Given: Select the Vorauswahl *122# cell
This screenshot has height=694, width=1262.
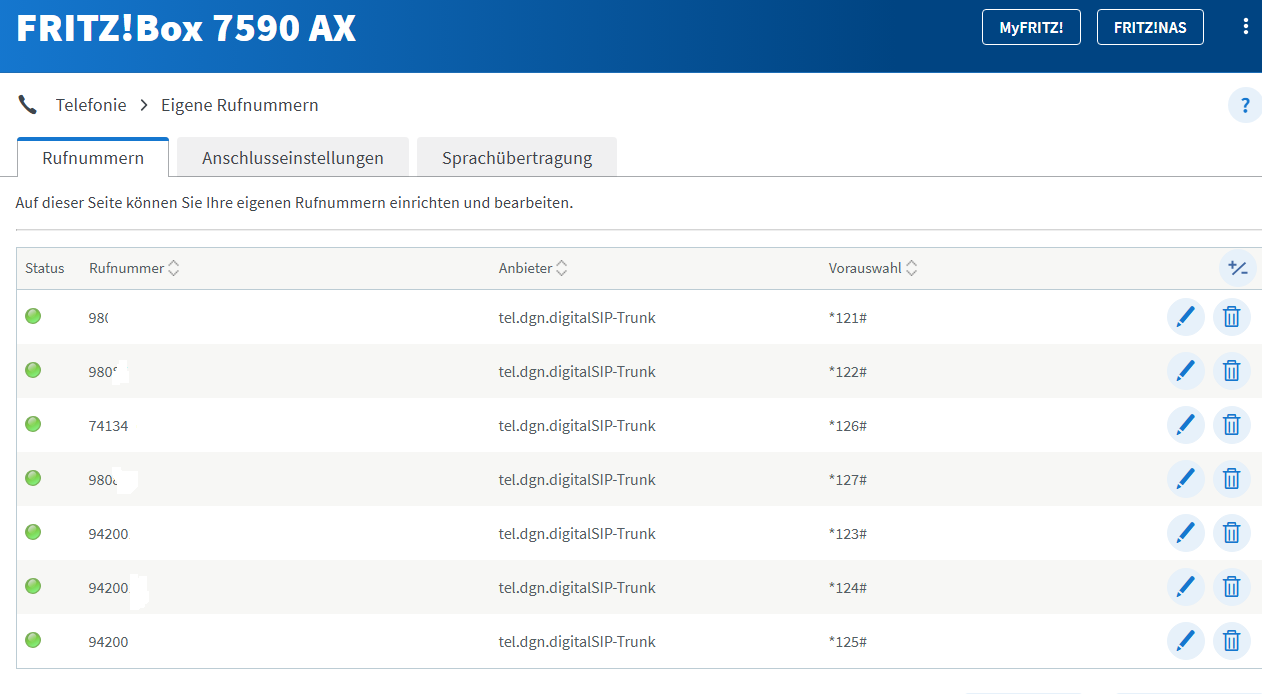Looking at the screenshot, I should coord(847,372).
